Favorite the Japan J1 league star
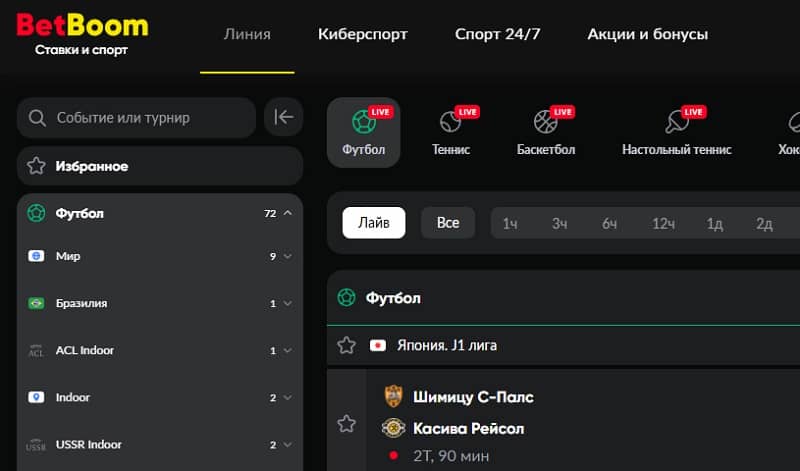 click(347, 345)
